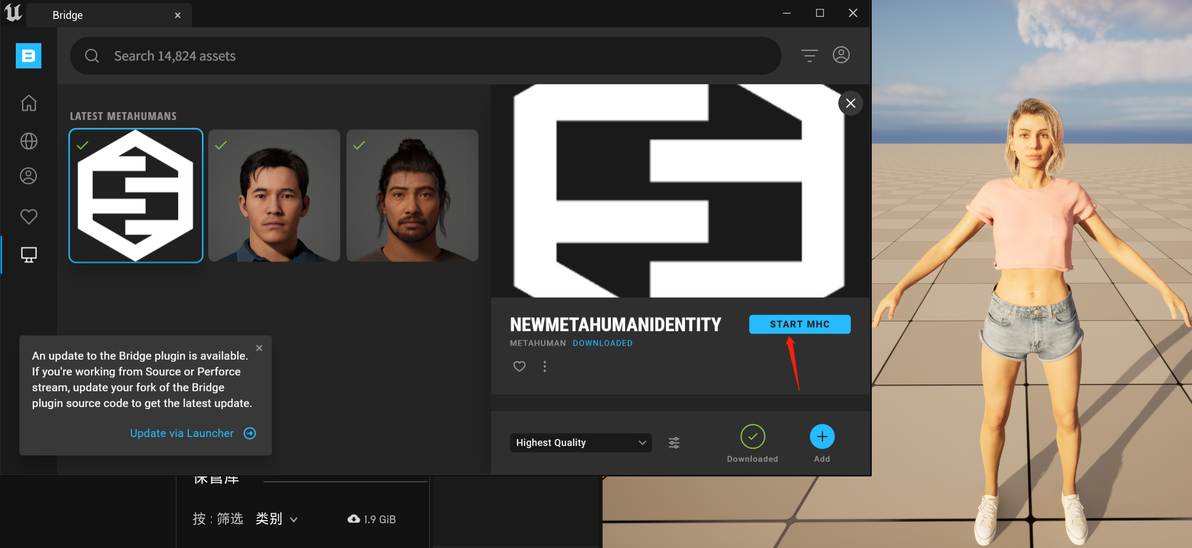Select the female character in the viewport

coord(1032,319)
